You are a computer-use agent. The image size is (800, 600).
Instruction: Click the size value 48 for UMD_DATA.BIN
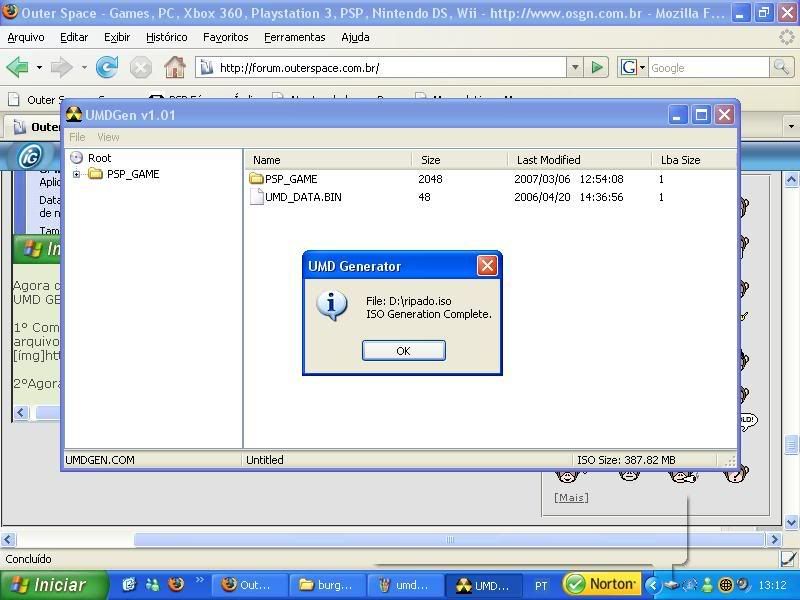[424, 197]
